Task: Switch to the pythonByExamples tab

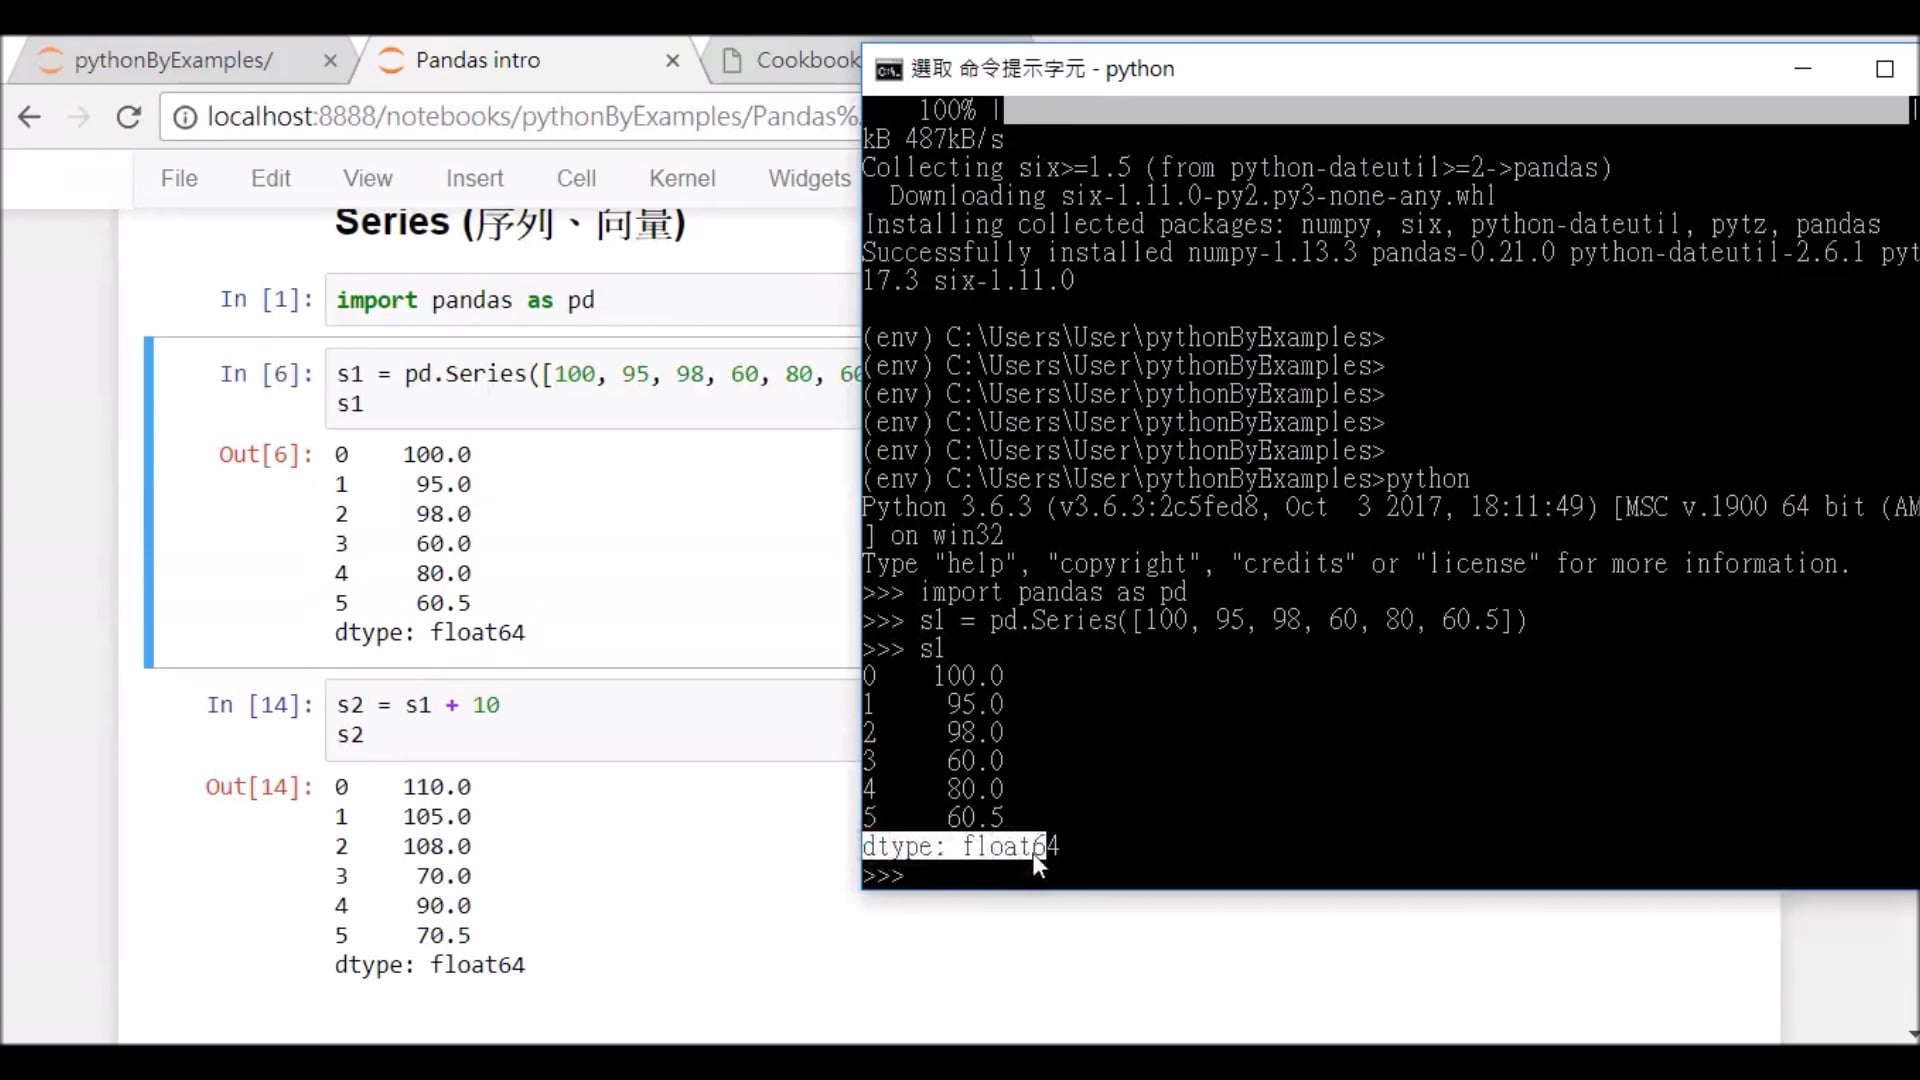Action: (175, 60)
